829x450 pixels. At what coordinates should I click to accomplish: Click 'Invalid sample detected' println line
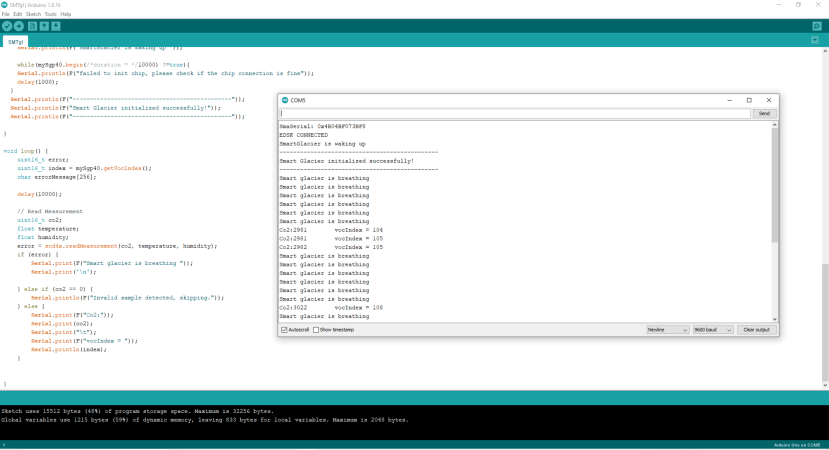tap(127, 298)
